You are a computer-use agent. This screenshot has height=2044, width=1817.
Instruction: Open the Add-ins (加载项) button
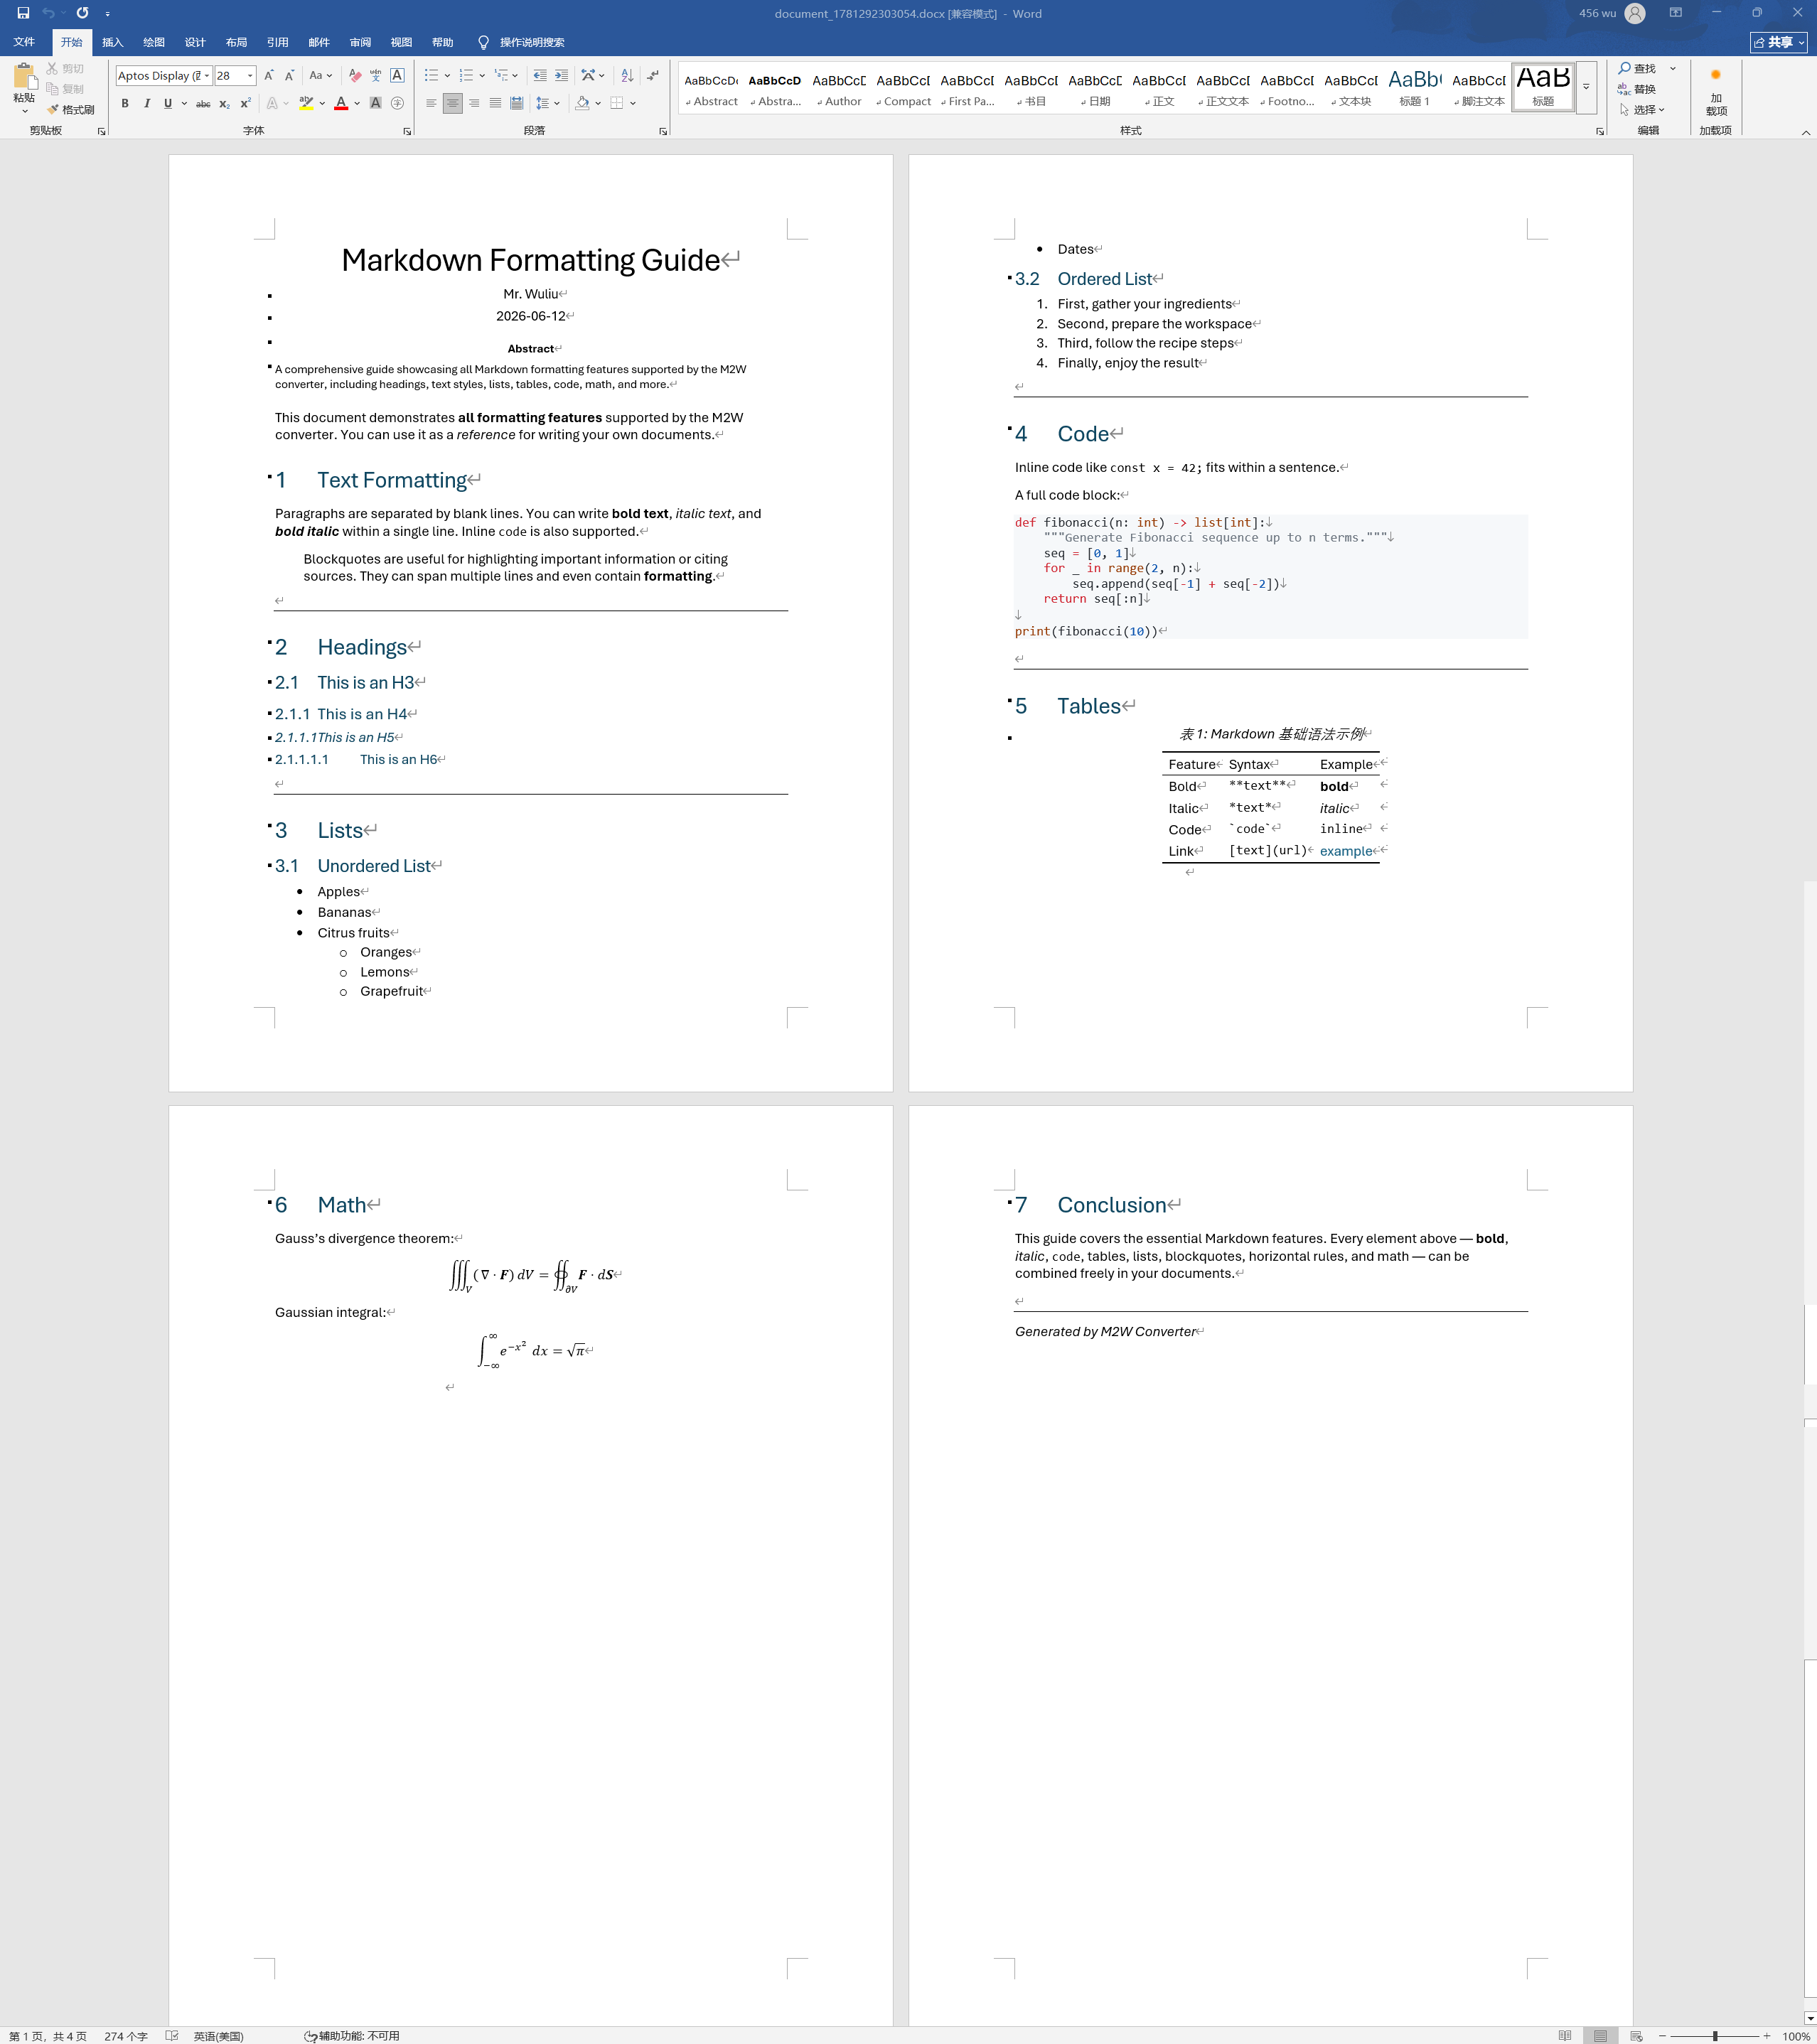point(1716,92)
